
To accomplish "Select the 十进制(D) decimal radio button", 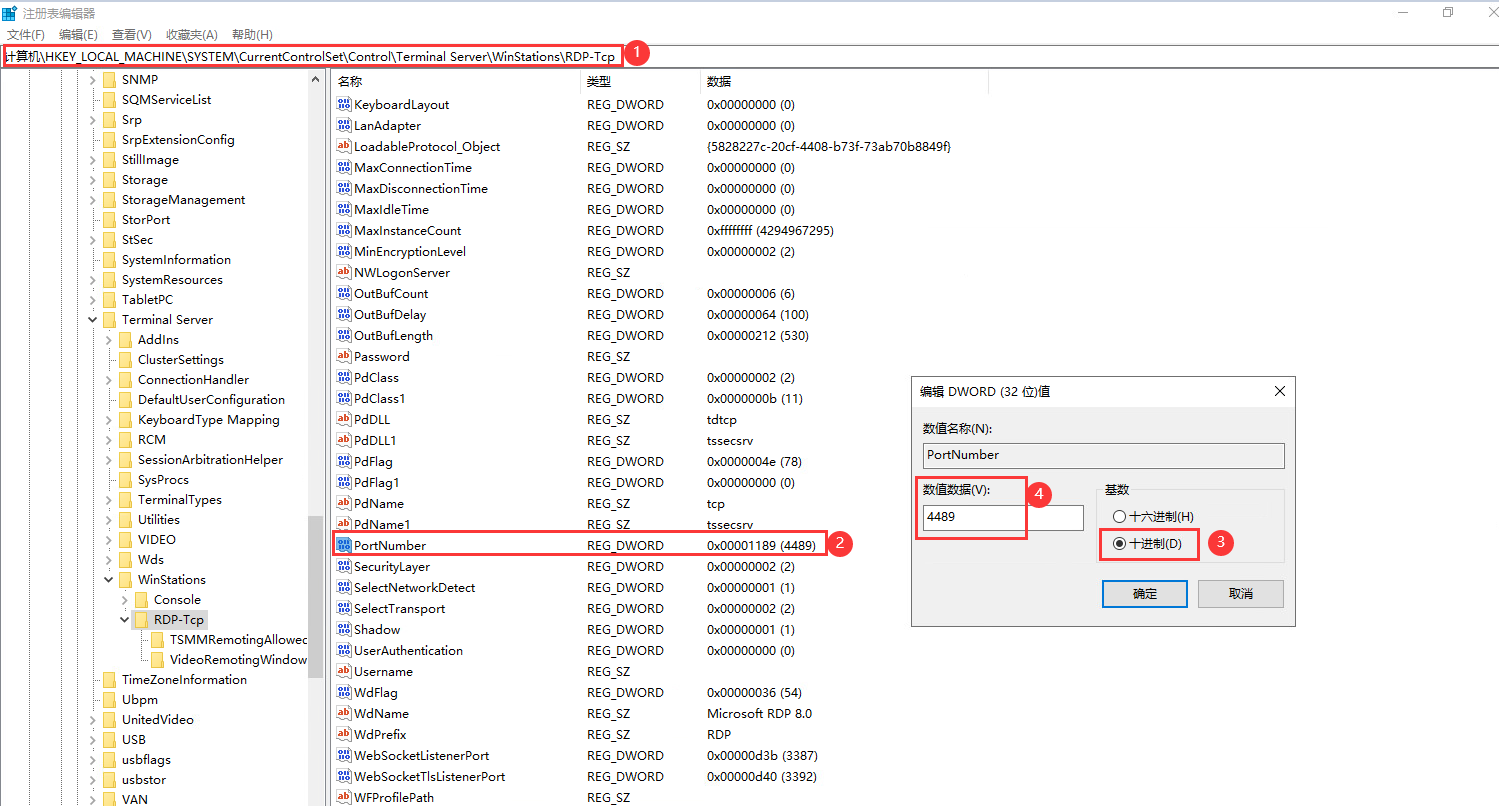I will (1119, 544).
